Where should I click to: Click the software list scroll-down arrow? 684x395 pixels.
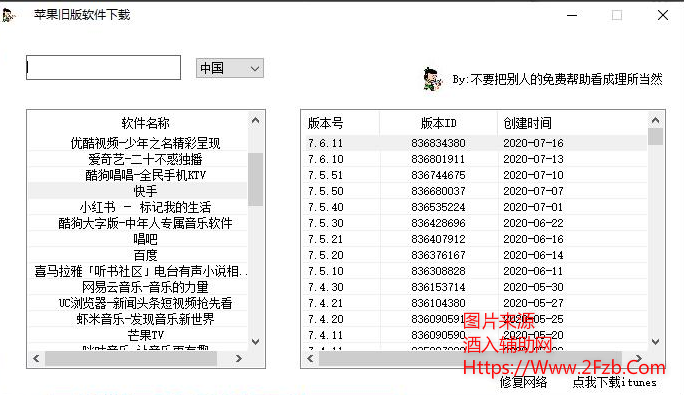(256, 341)
